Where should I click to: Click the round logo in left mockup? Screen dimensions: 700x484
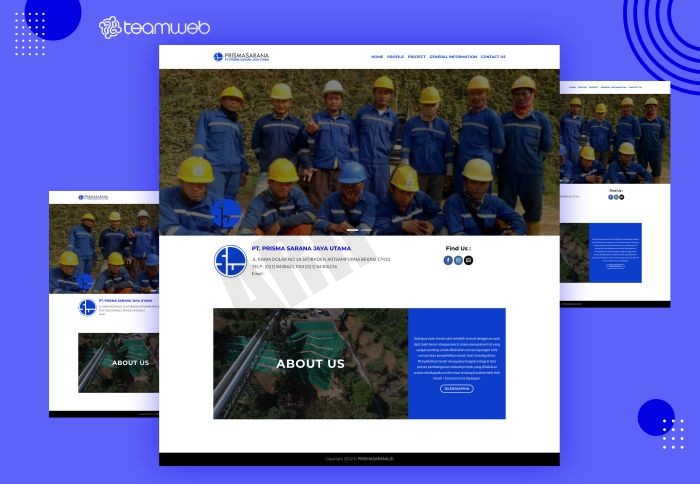88,307
